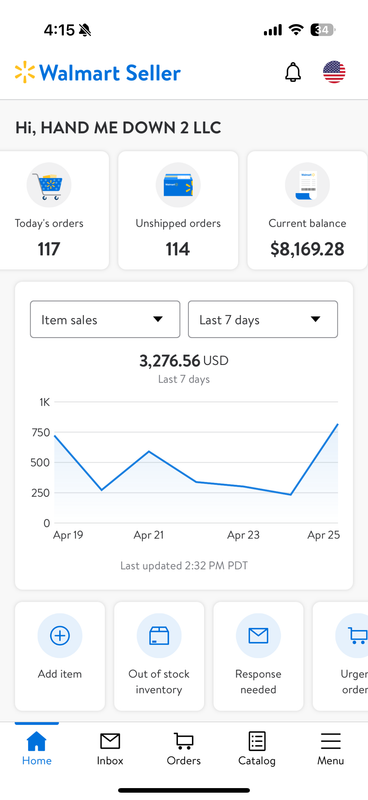Tap the 250 y-axis label
This screenshot has width=368, height=800.
[41, 492]
